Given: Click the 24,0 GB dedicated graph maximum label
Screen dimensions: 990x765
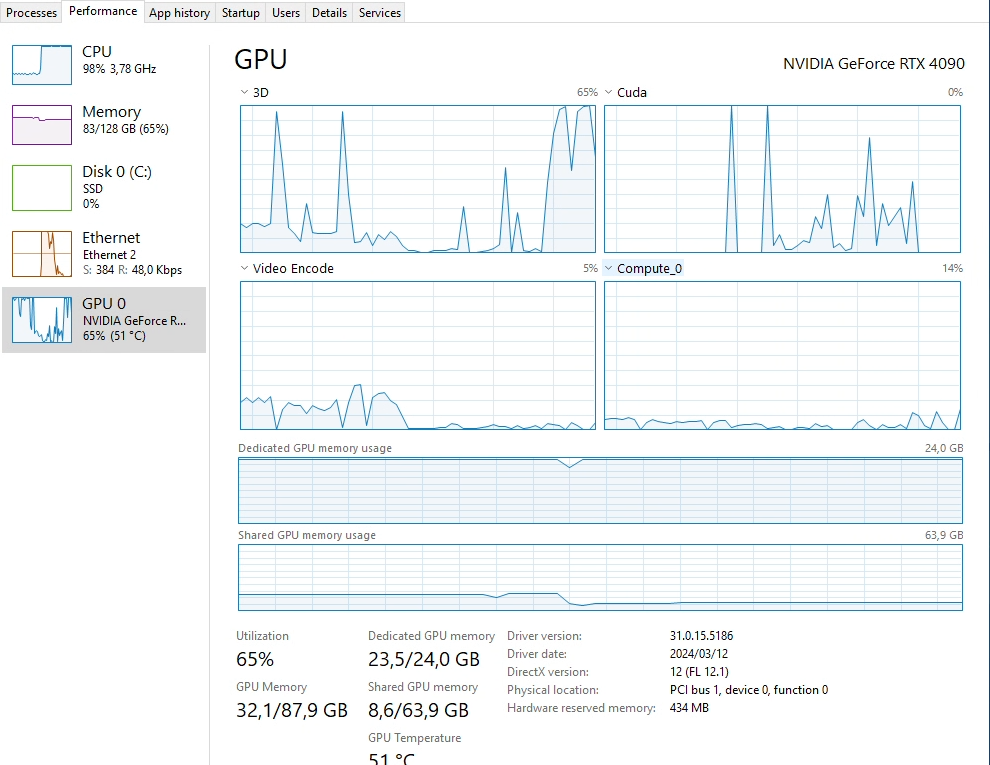Looking at the screenshot, I should [944, 448].
